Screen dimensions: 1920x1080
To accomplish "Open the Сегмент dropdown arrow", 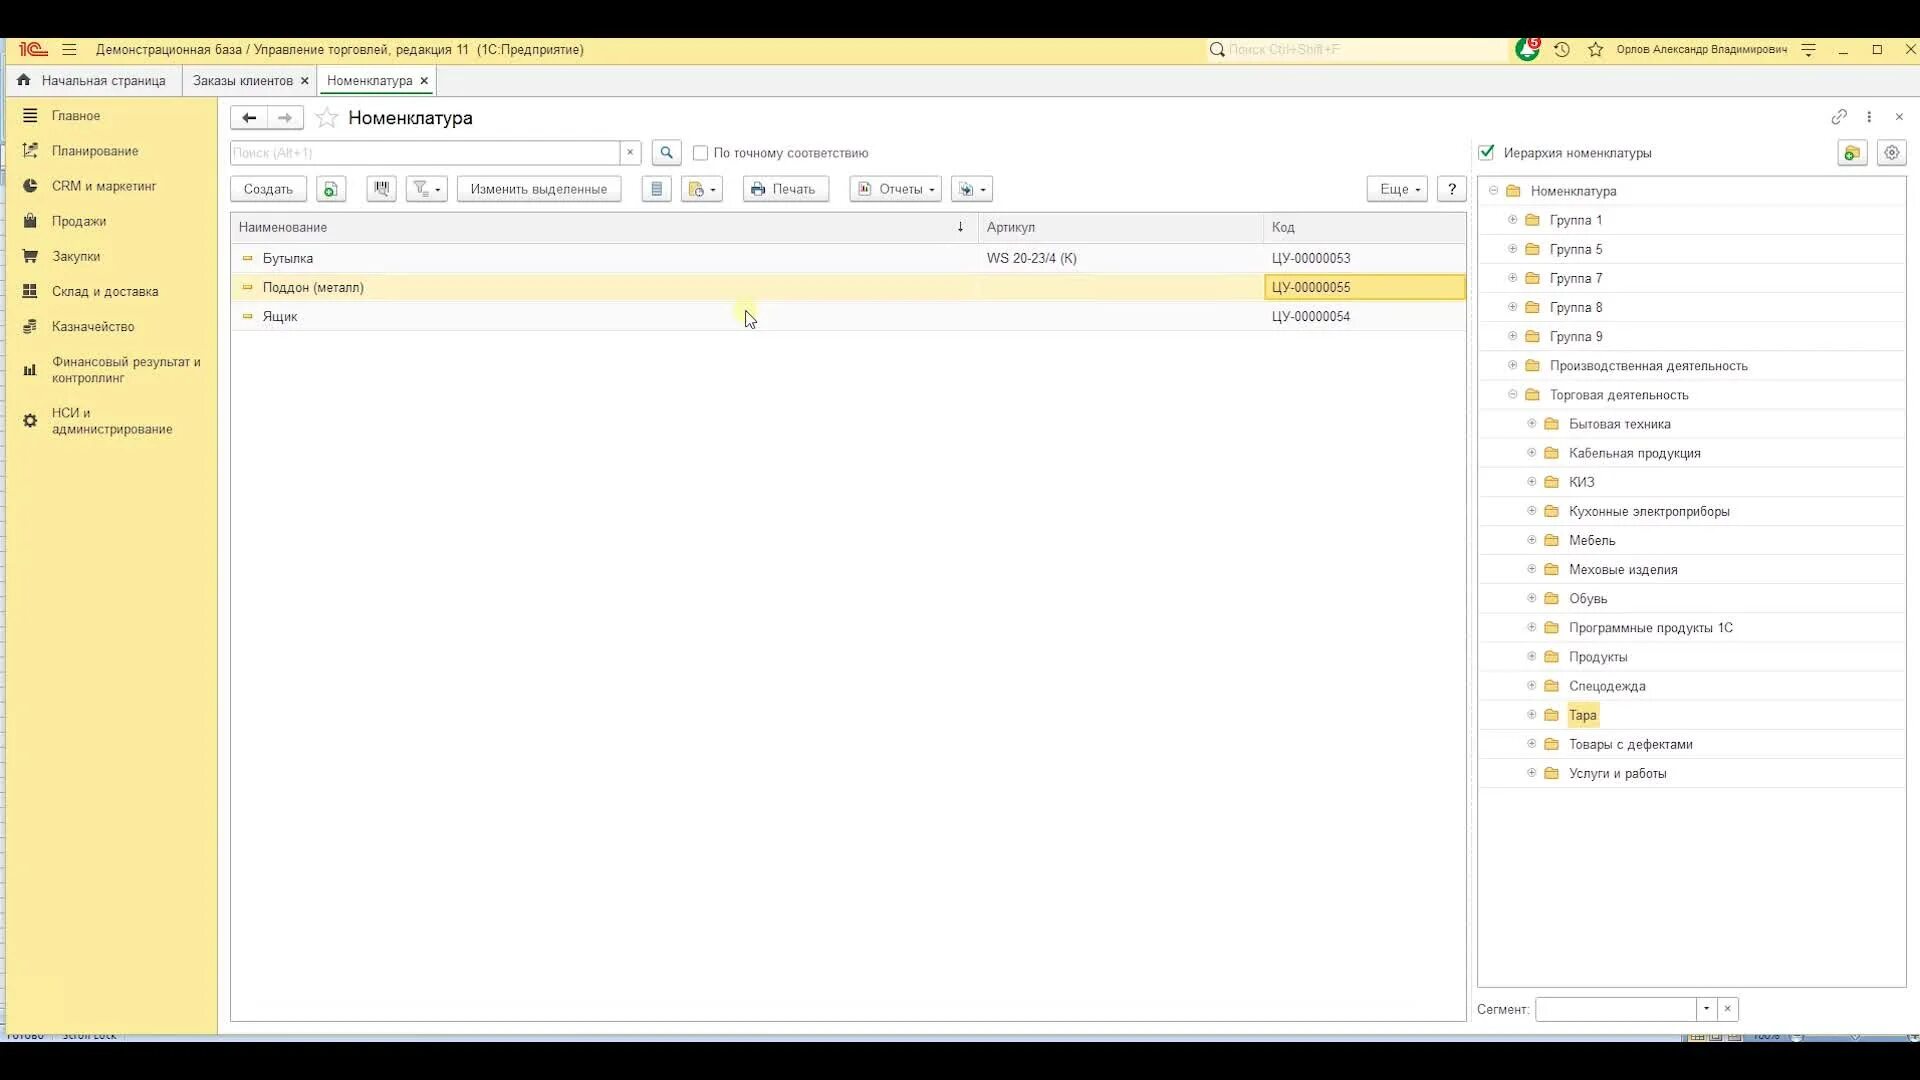I will click(1707, 1009).
